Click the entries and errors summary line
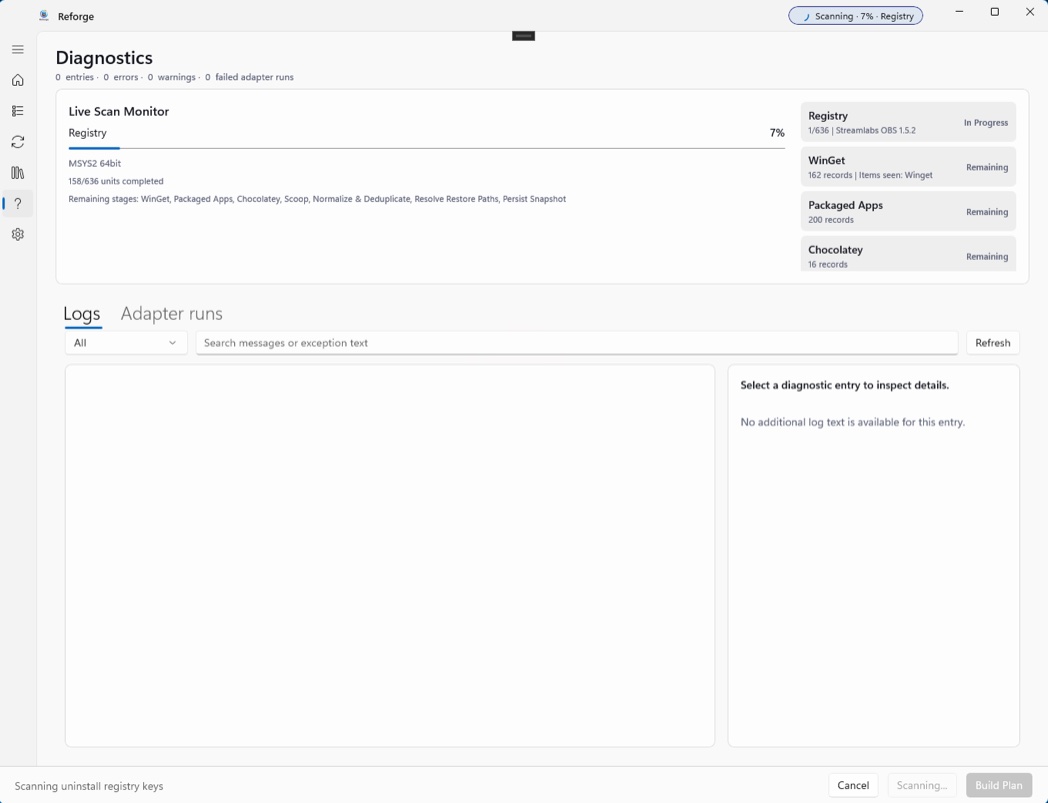 (174, 77)
